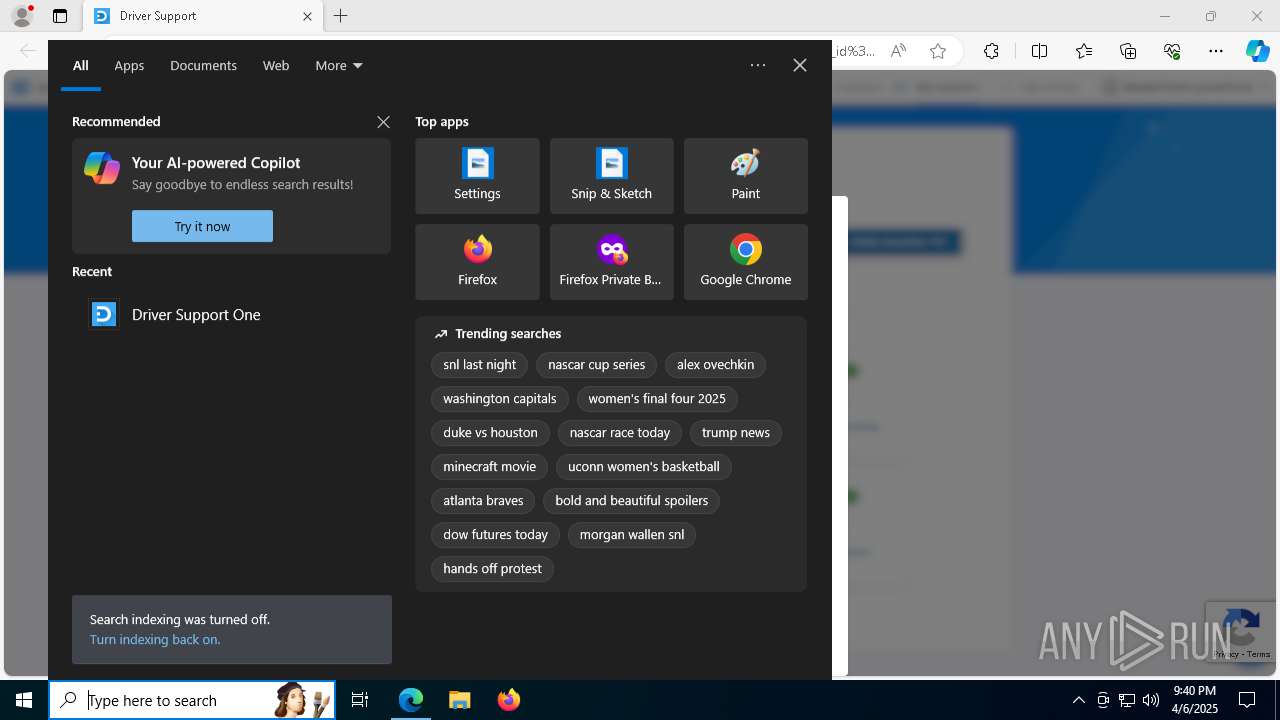
Task: Toggle Edge split screen
Action: coord(1039,51)
